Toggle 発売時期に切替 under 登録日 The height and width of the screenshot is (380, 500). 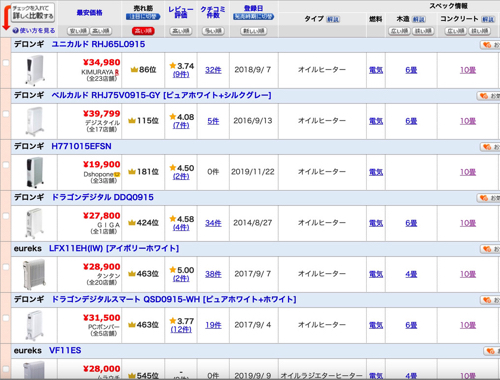pos(254,17)
